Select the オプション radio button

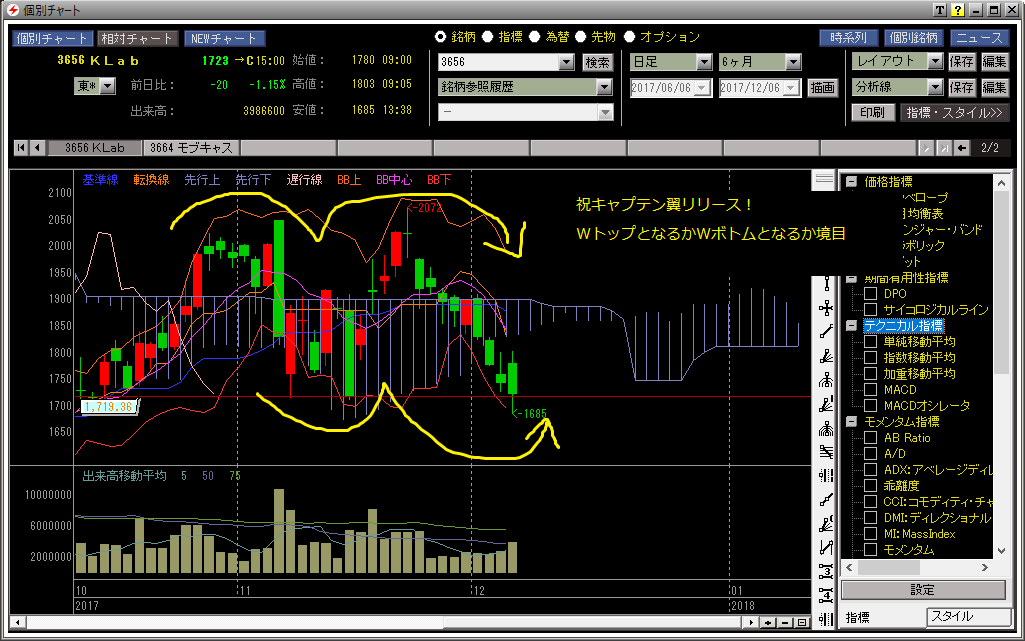coord(630,37)
